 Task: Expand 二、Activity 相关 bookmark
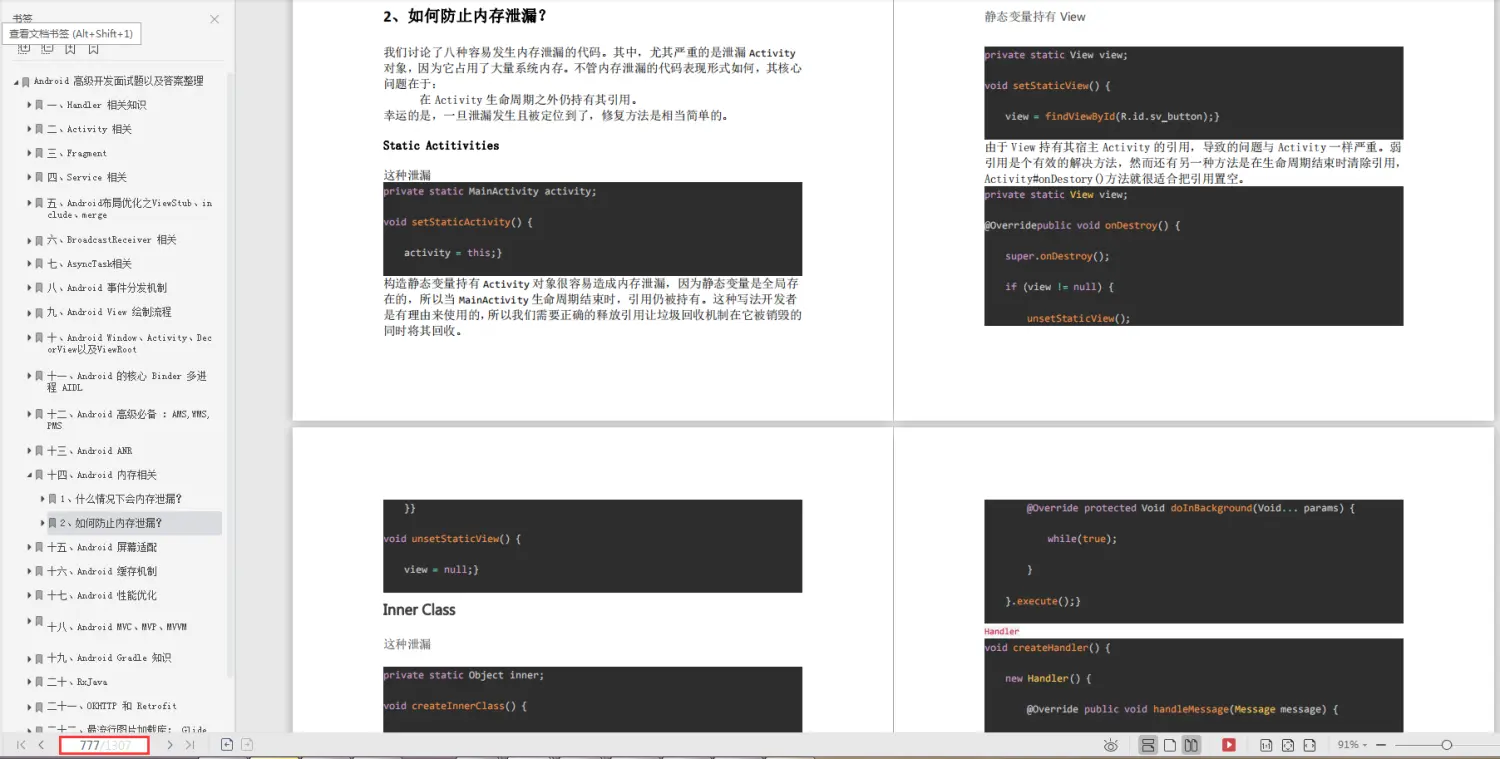click(x=29, y=129)
